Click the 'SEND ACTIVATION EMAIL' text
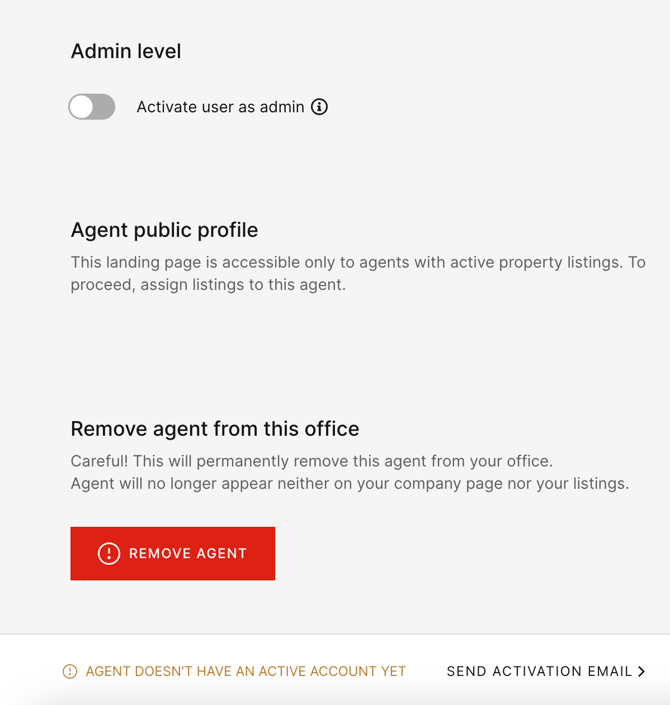670x705 pixels. click(x=539, y=671)
